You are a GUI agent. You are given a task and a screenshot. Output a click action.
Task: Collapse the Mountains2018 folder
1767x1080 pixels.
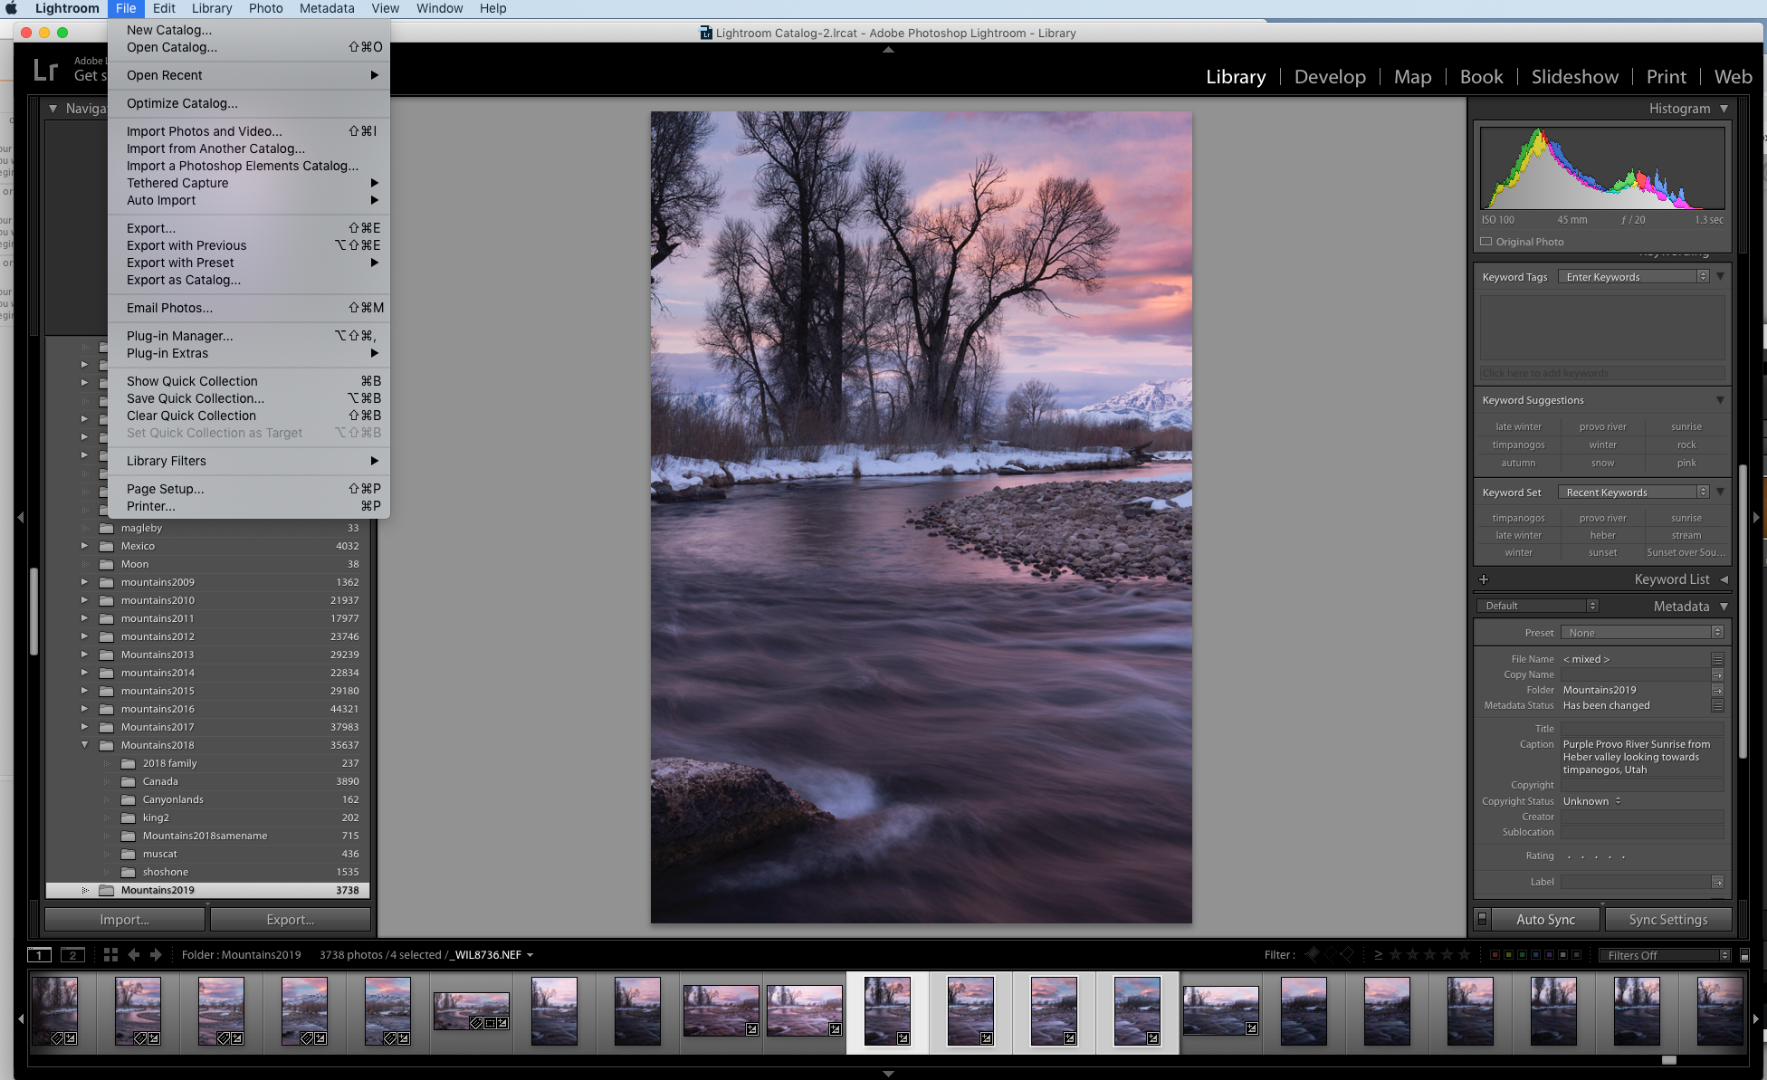click(x=84, y=745)
